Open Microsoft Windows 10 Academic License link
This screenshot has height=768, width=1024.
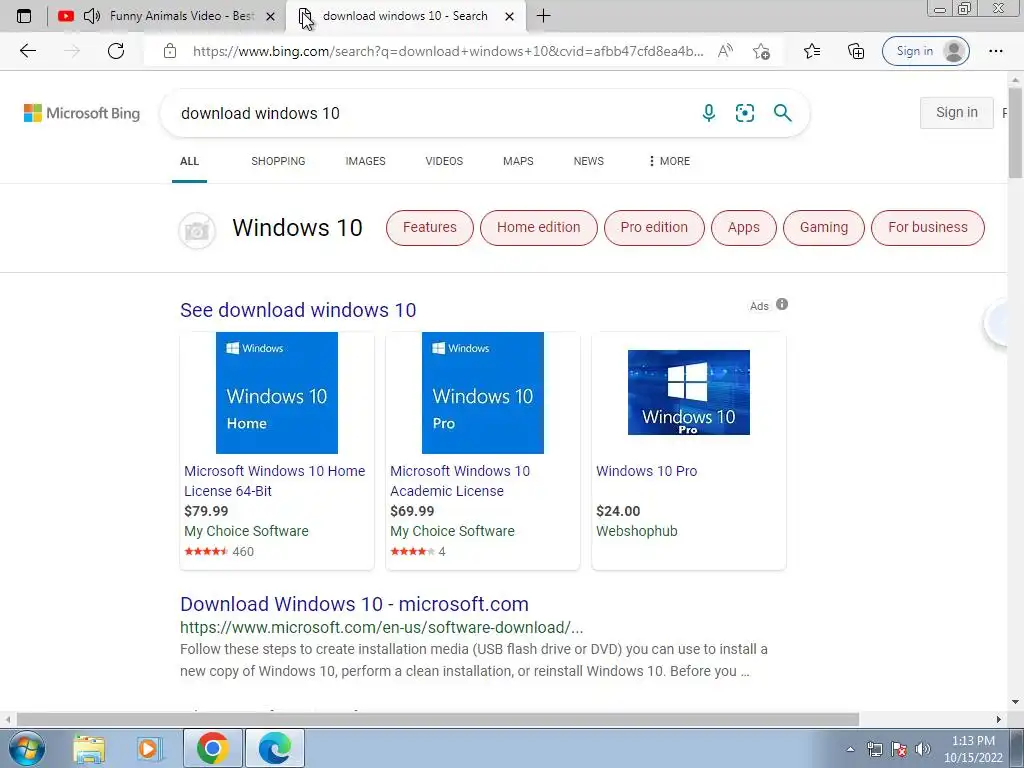point(460,481)
